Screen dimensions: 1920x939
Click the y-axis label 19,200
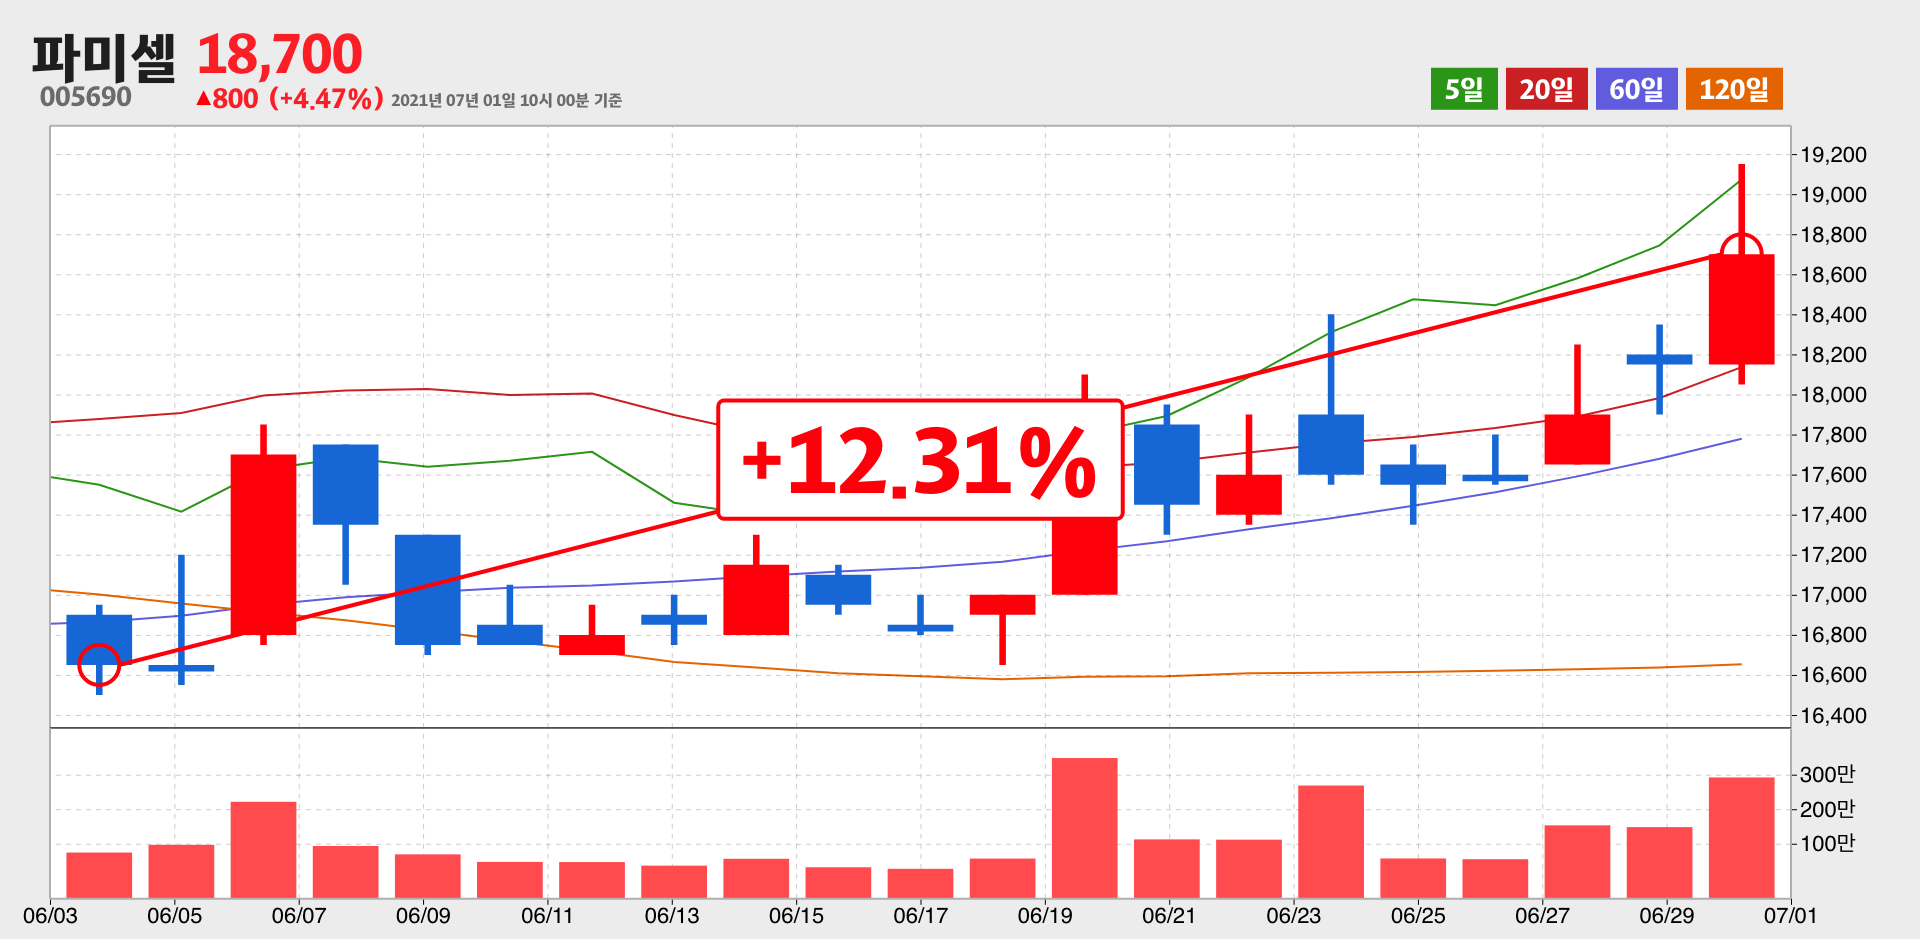pyautogui.click(x=1833, y=155)
